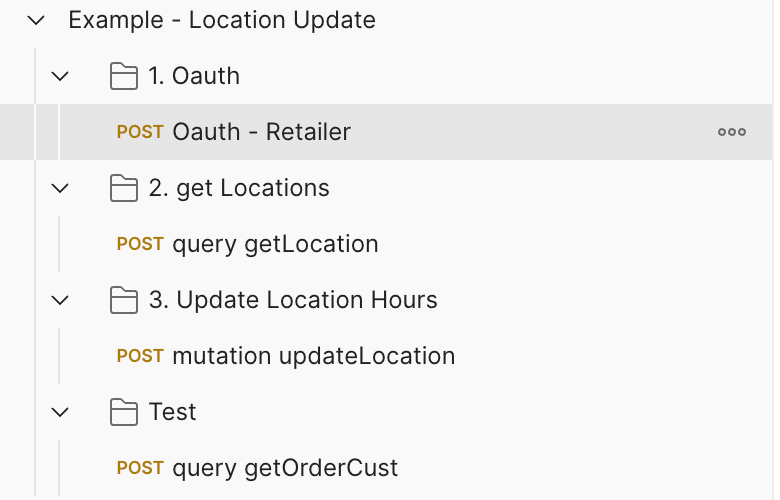Viewport: 780px width, 500px height.
Task: Open the query getOrderCust request
Action: (x=285, y=468)
